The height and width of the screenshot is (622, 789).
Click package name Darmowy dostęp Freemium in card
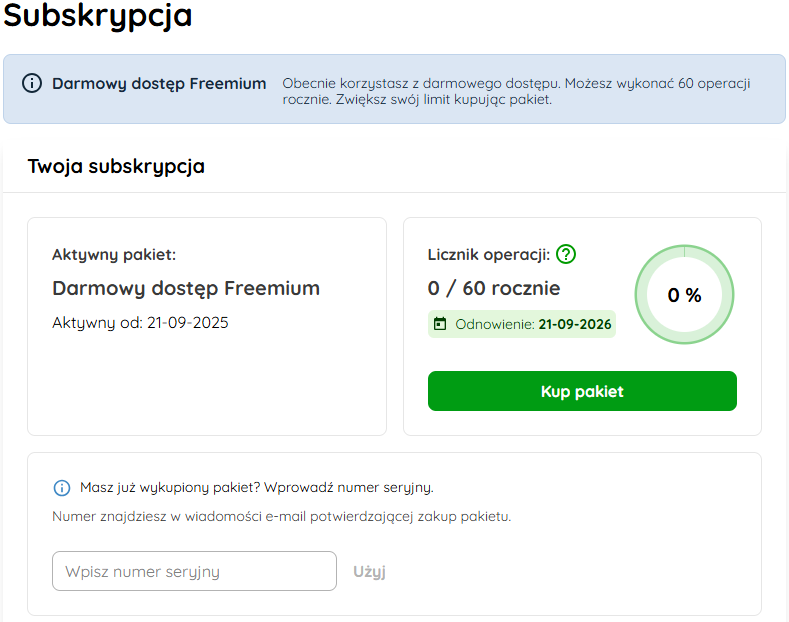(186, 288)
